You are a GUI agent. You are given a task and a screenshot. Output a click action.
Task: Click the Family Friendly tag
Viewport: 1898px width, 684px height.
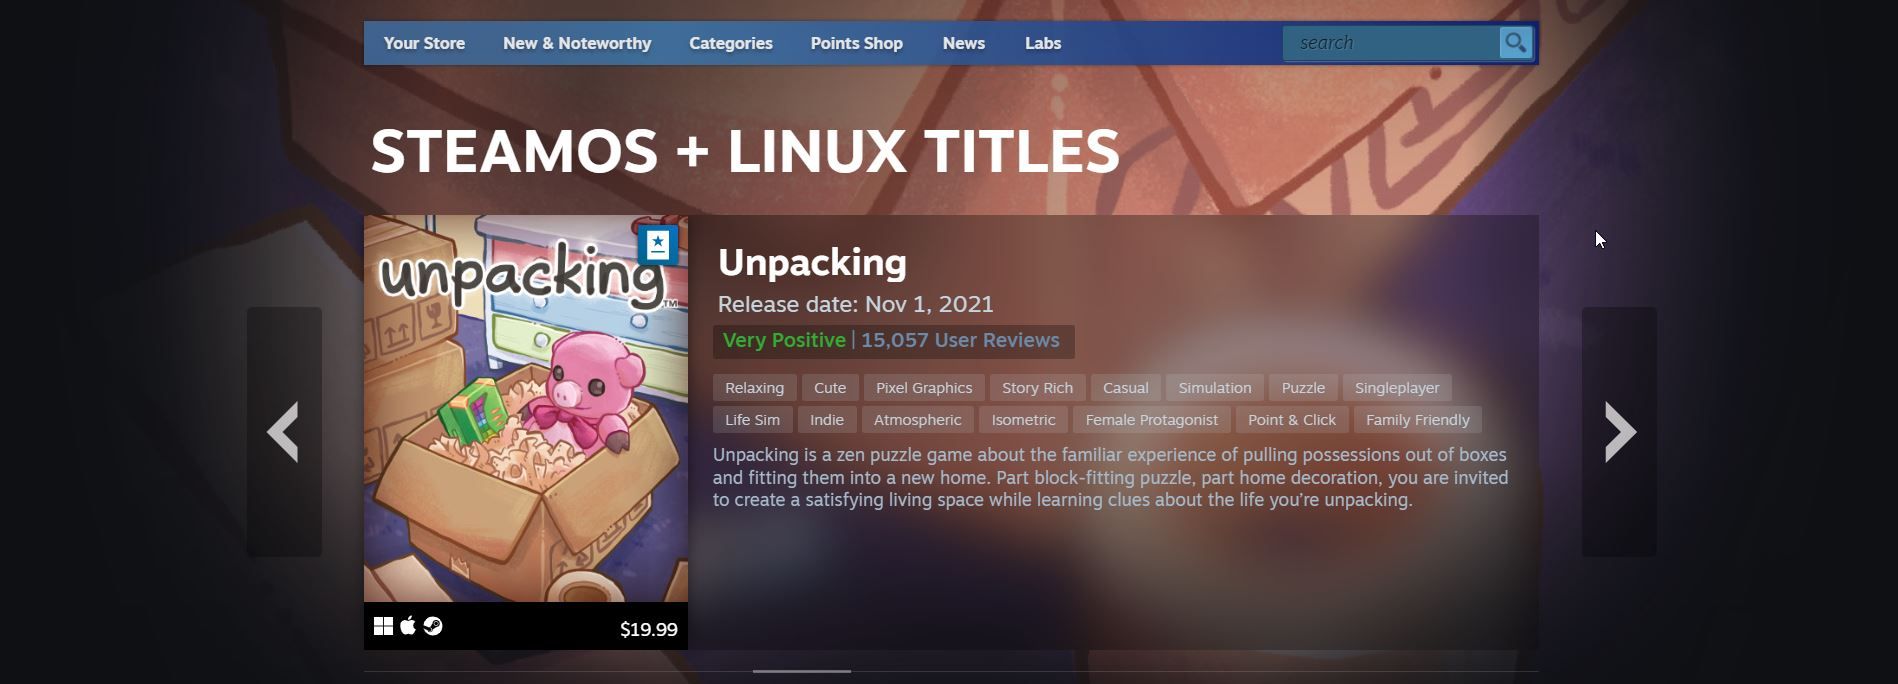pyautogui.click(x=1417, y=420)
